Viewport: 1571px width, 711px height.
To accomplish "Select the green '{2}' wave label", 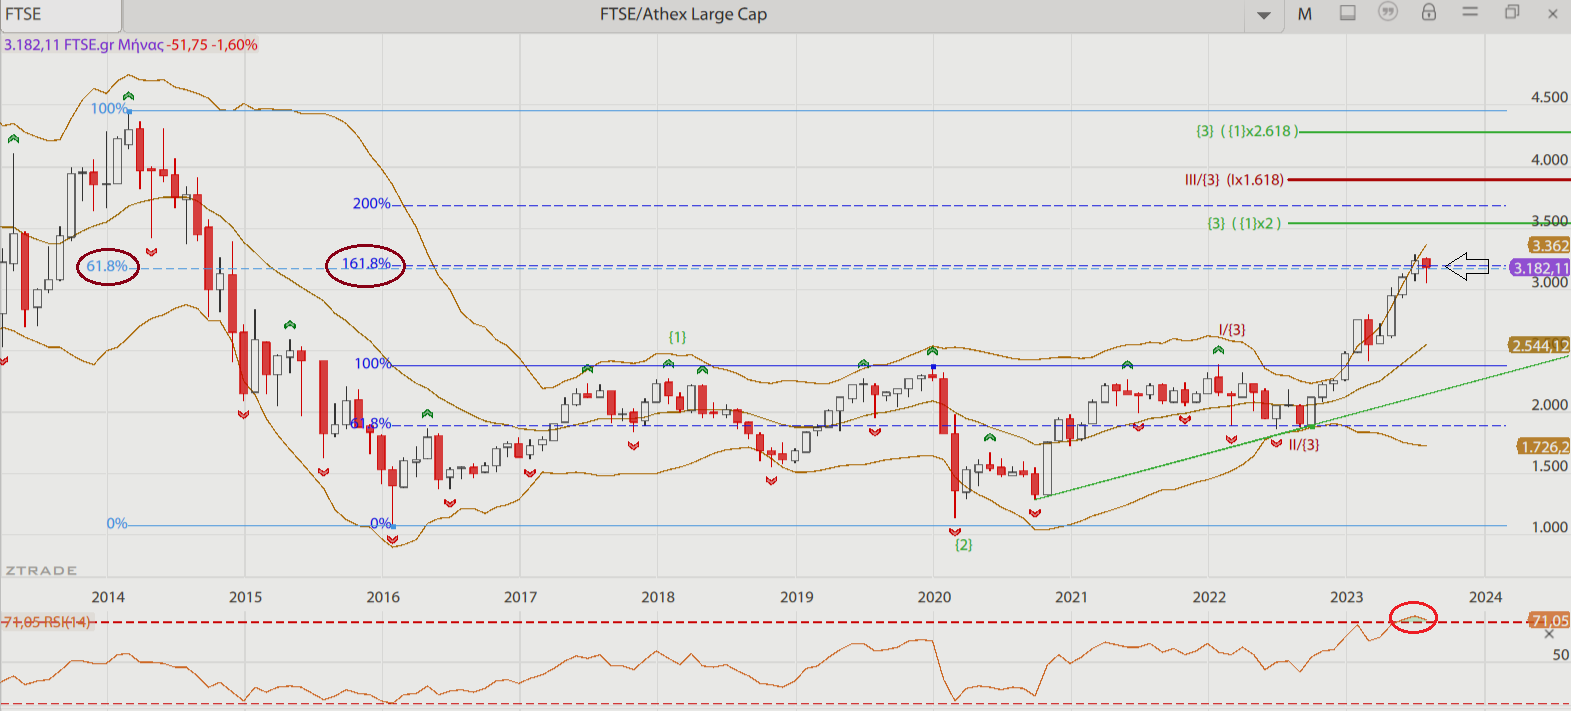I will click(x=963, y=544).
